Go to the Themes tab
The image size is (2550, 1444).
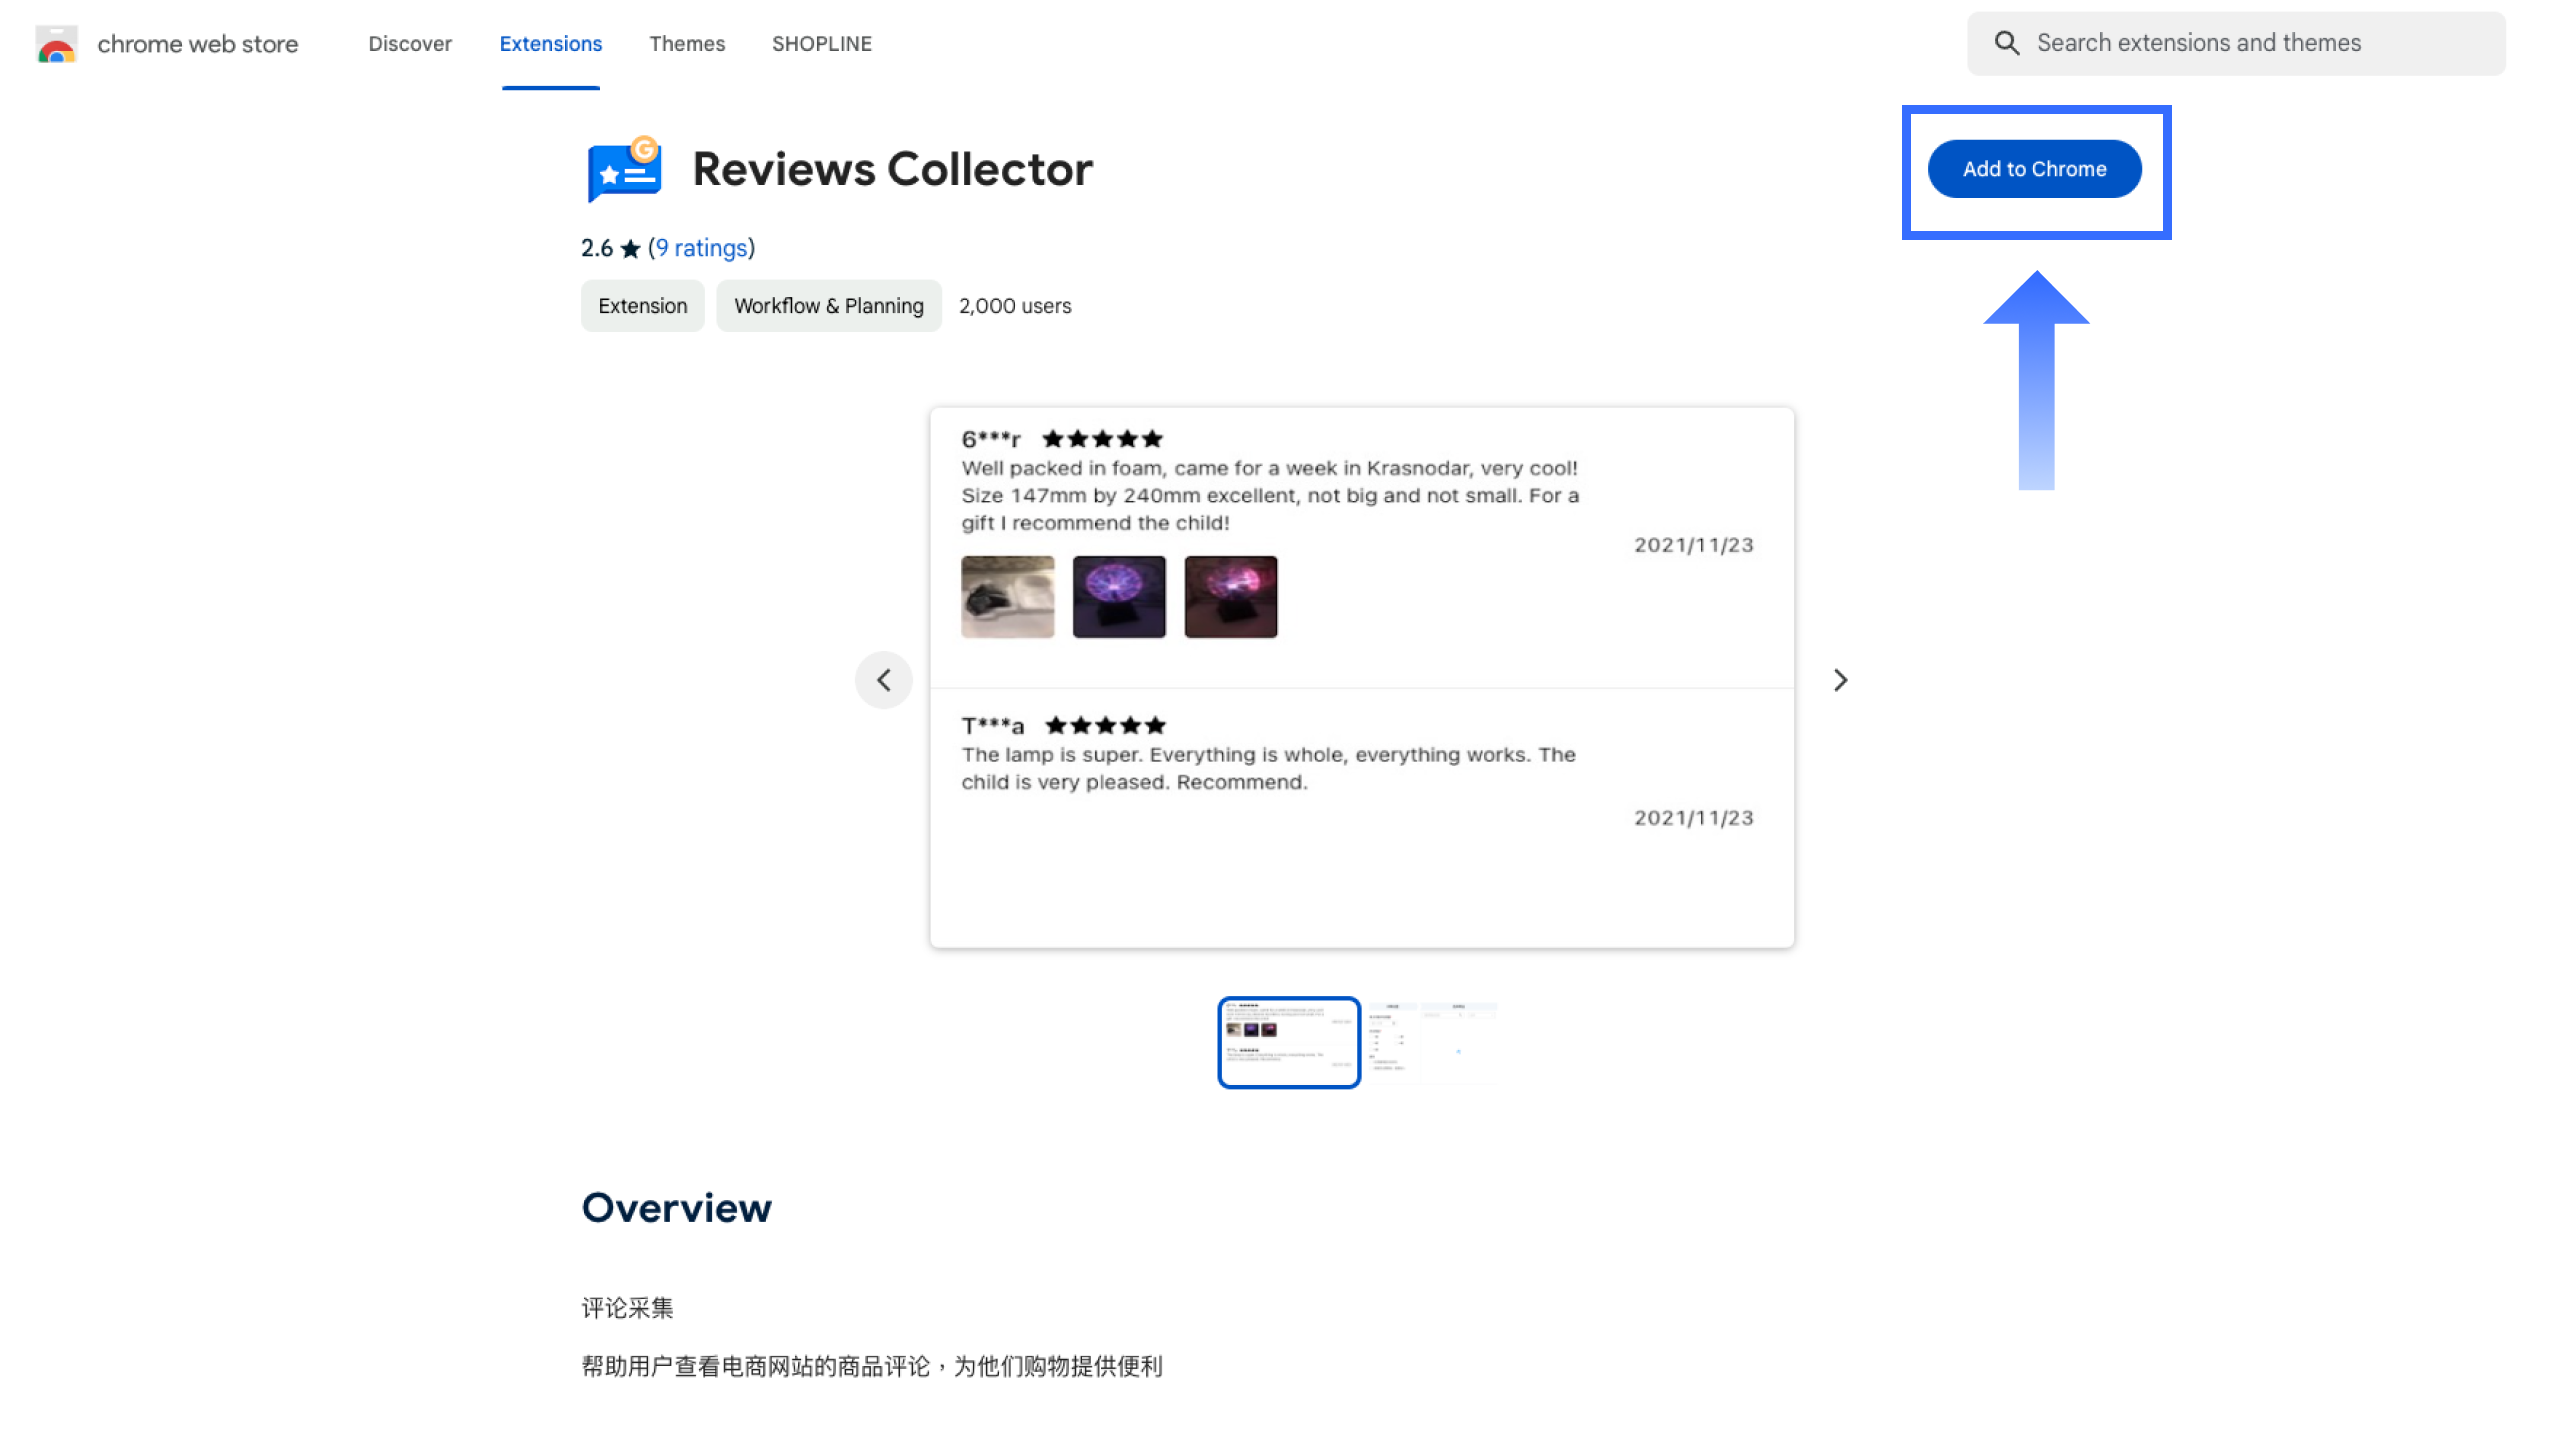pos(686,44)
